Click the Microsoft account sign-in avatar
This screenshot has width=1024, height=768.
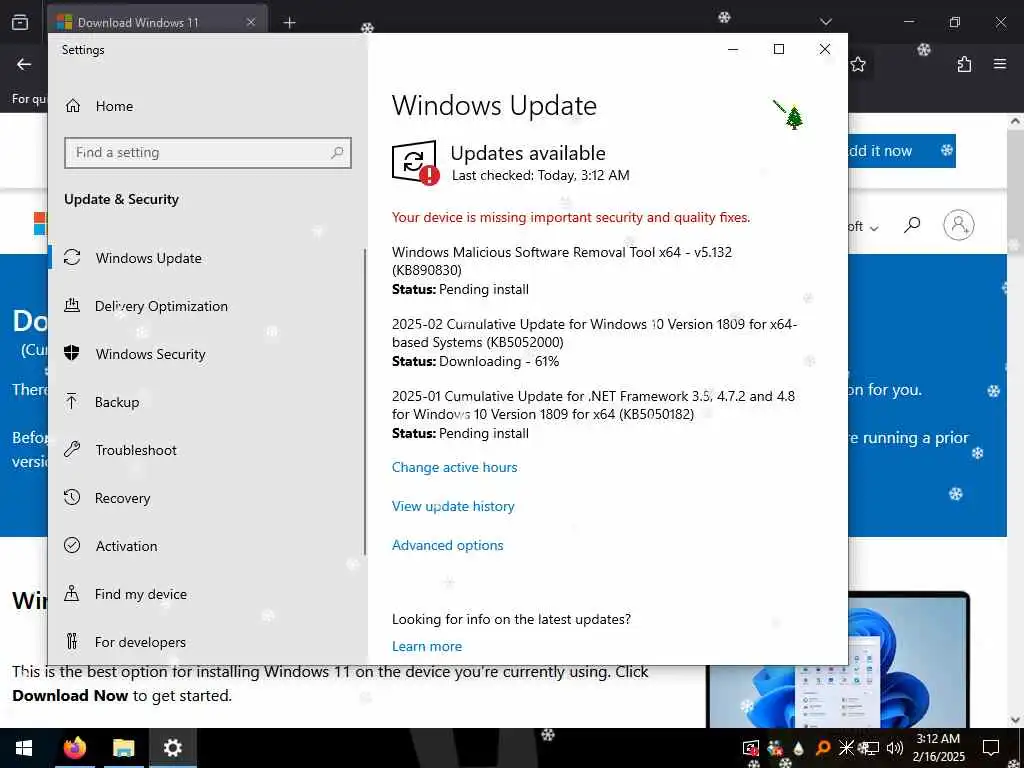pos(959,225)
